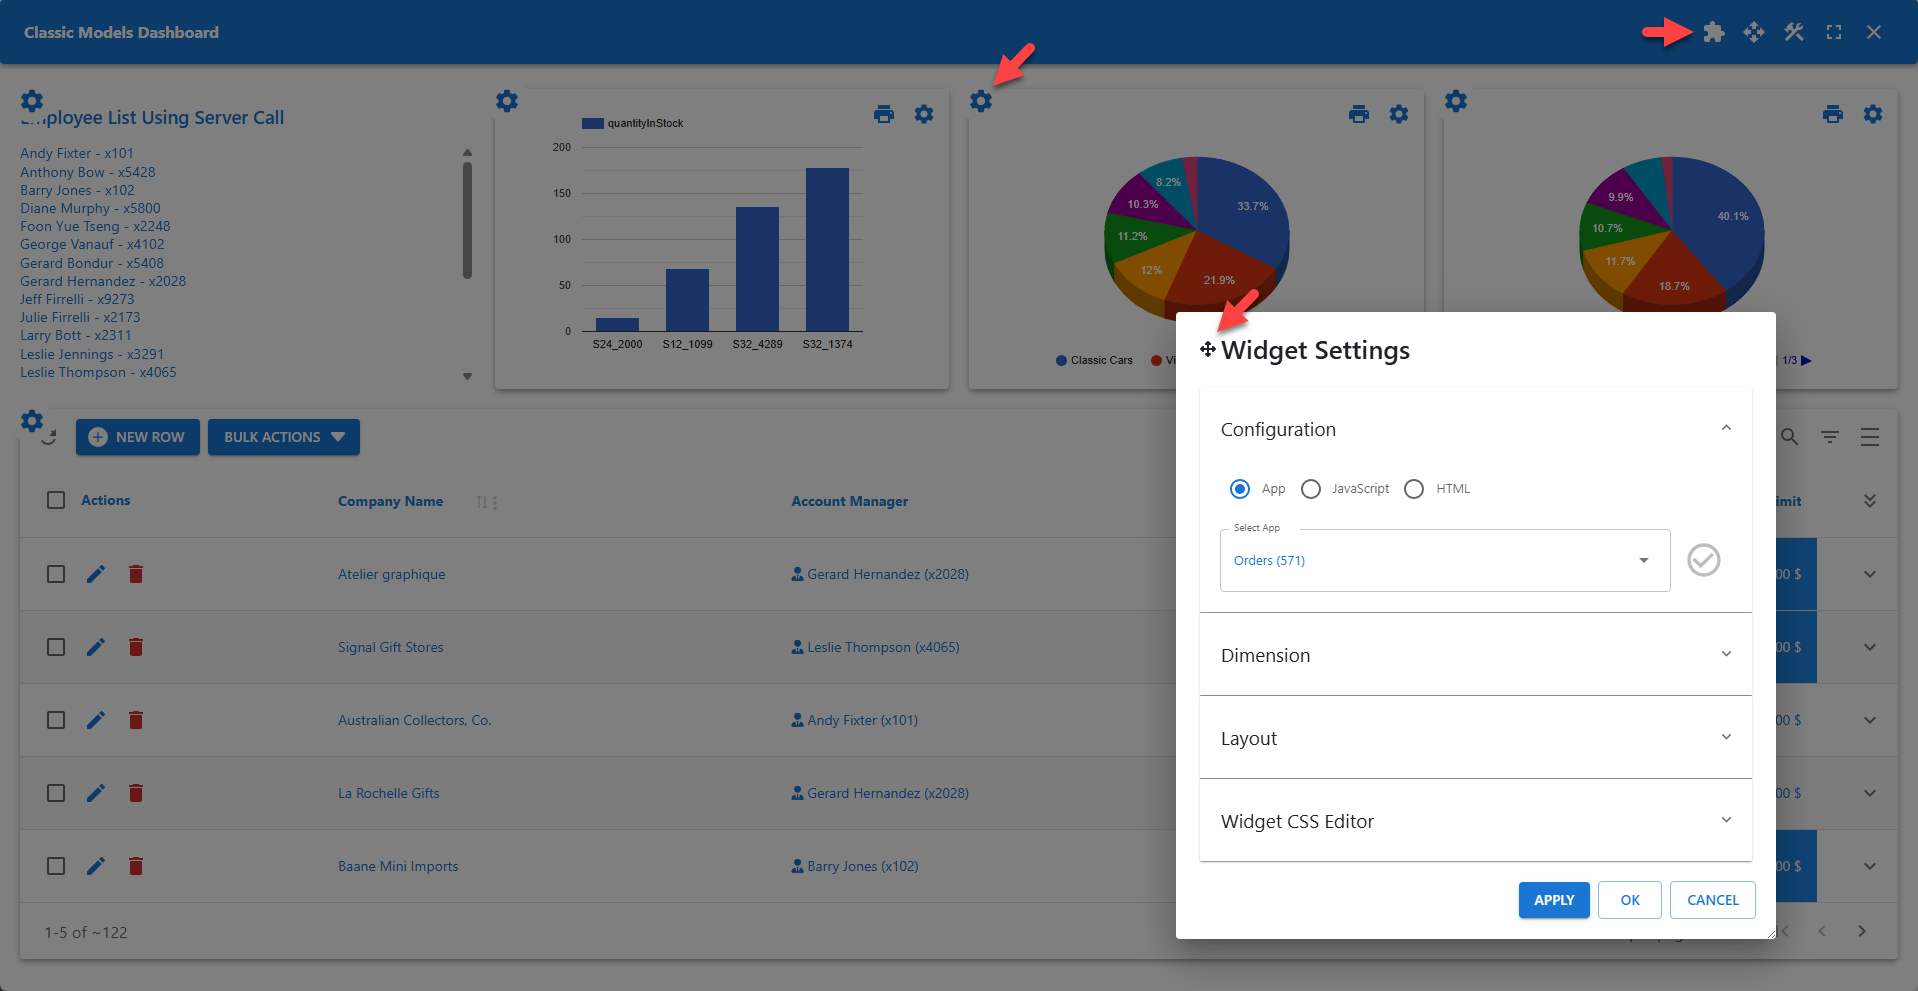The width and height of the screenshot is (1918, 991).
Task: Select the JavaScript radio button
Action: tap(1311, 489)
